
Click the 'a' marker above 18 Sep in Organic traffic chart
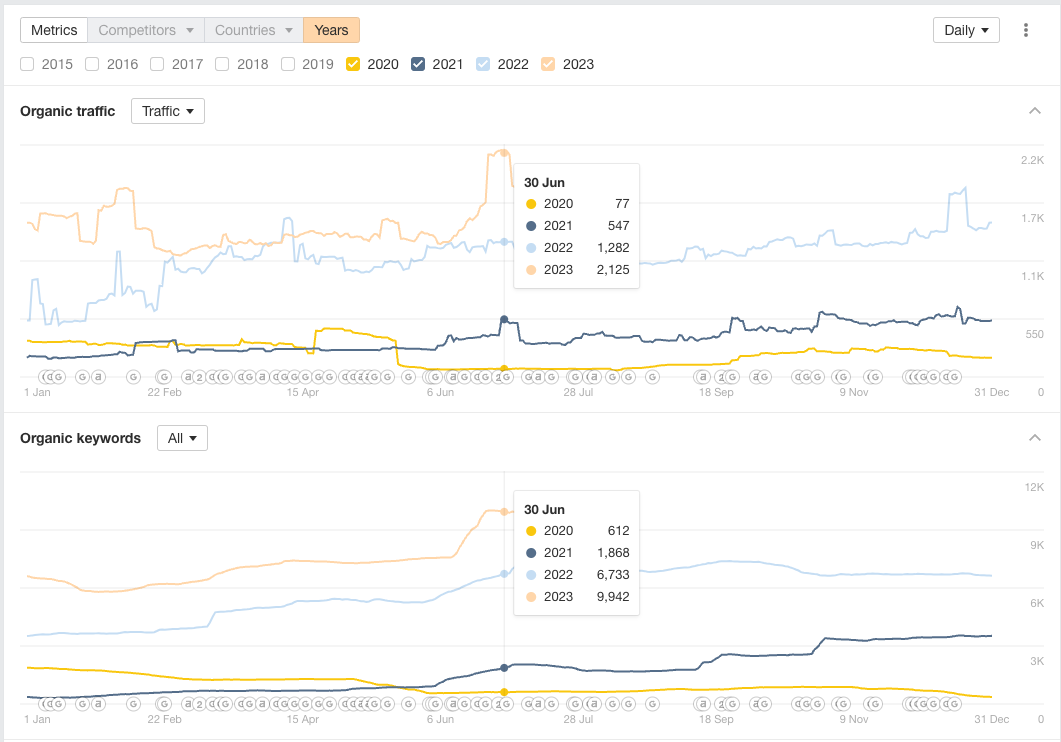pos(703,377)
